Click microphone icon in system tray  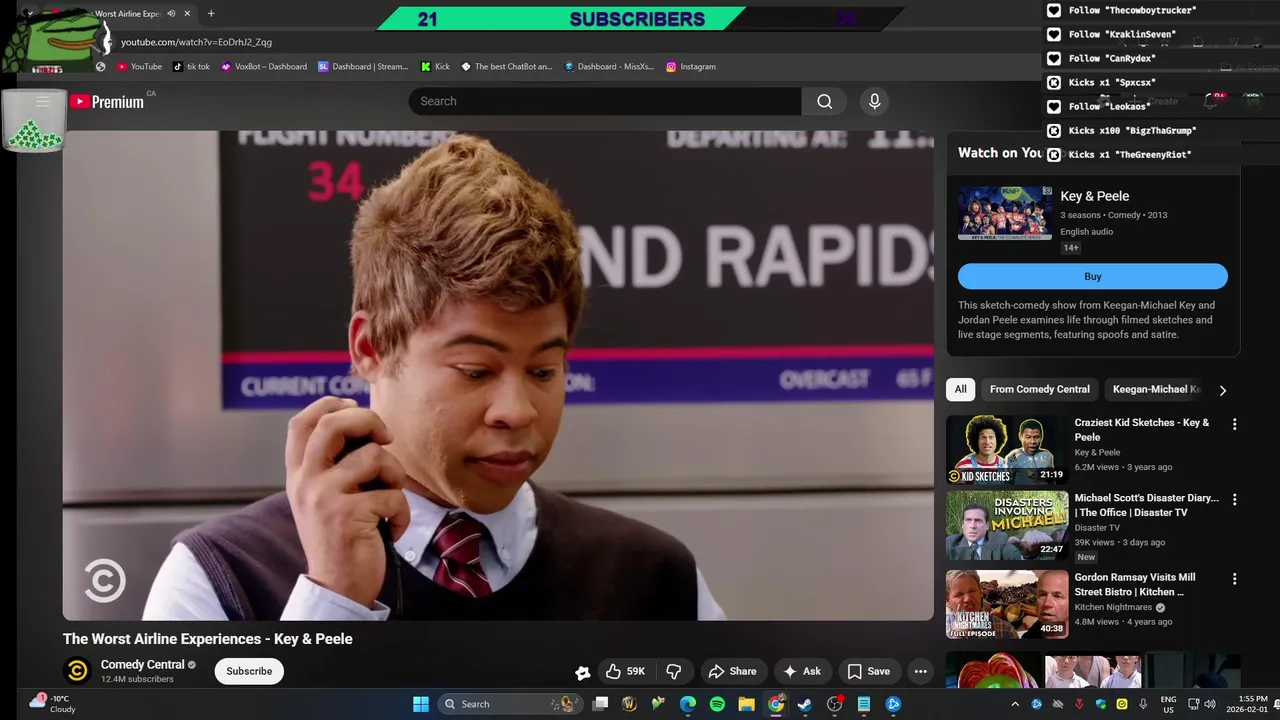[1143, 704]
